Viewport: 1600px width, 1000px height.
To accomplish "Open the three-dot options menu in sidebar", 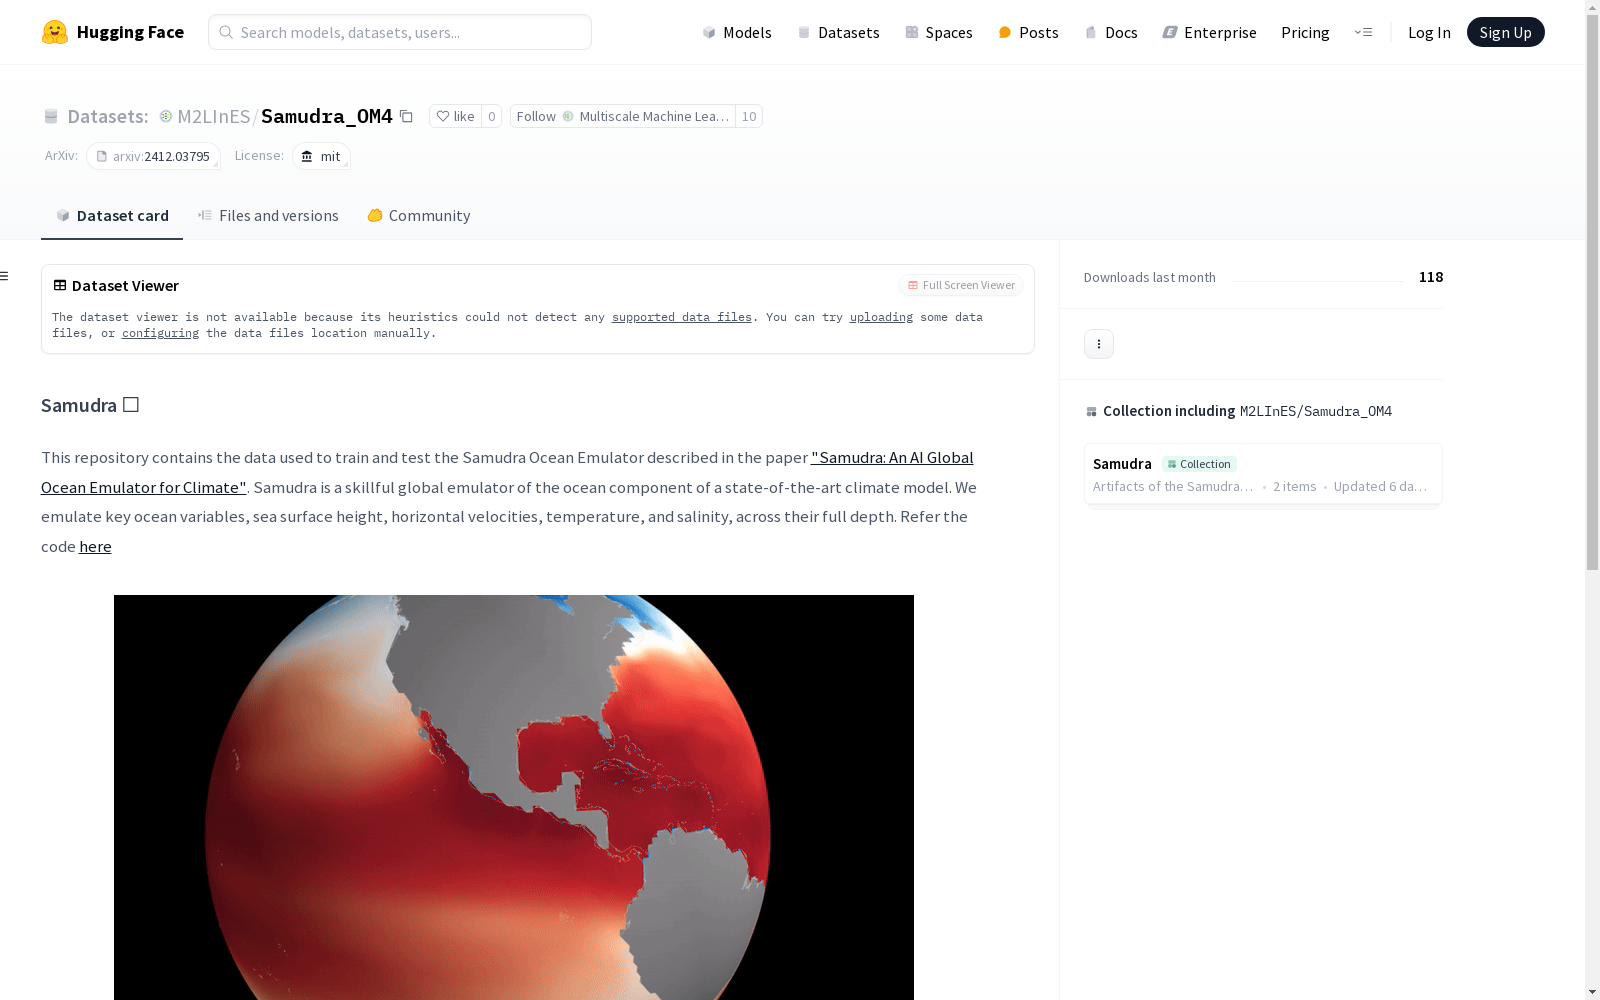I will click(1099, 344).
